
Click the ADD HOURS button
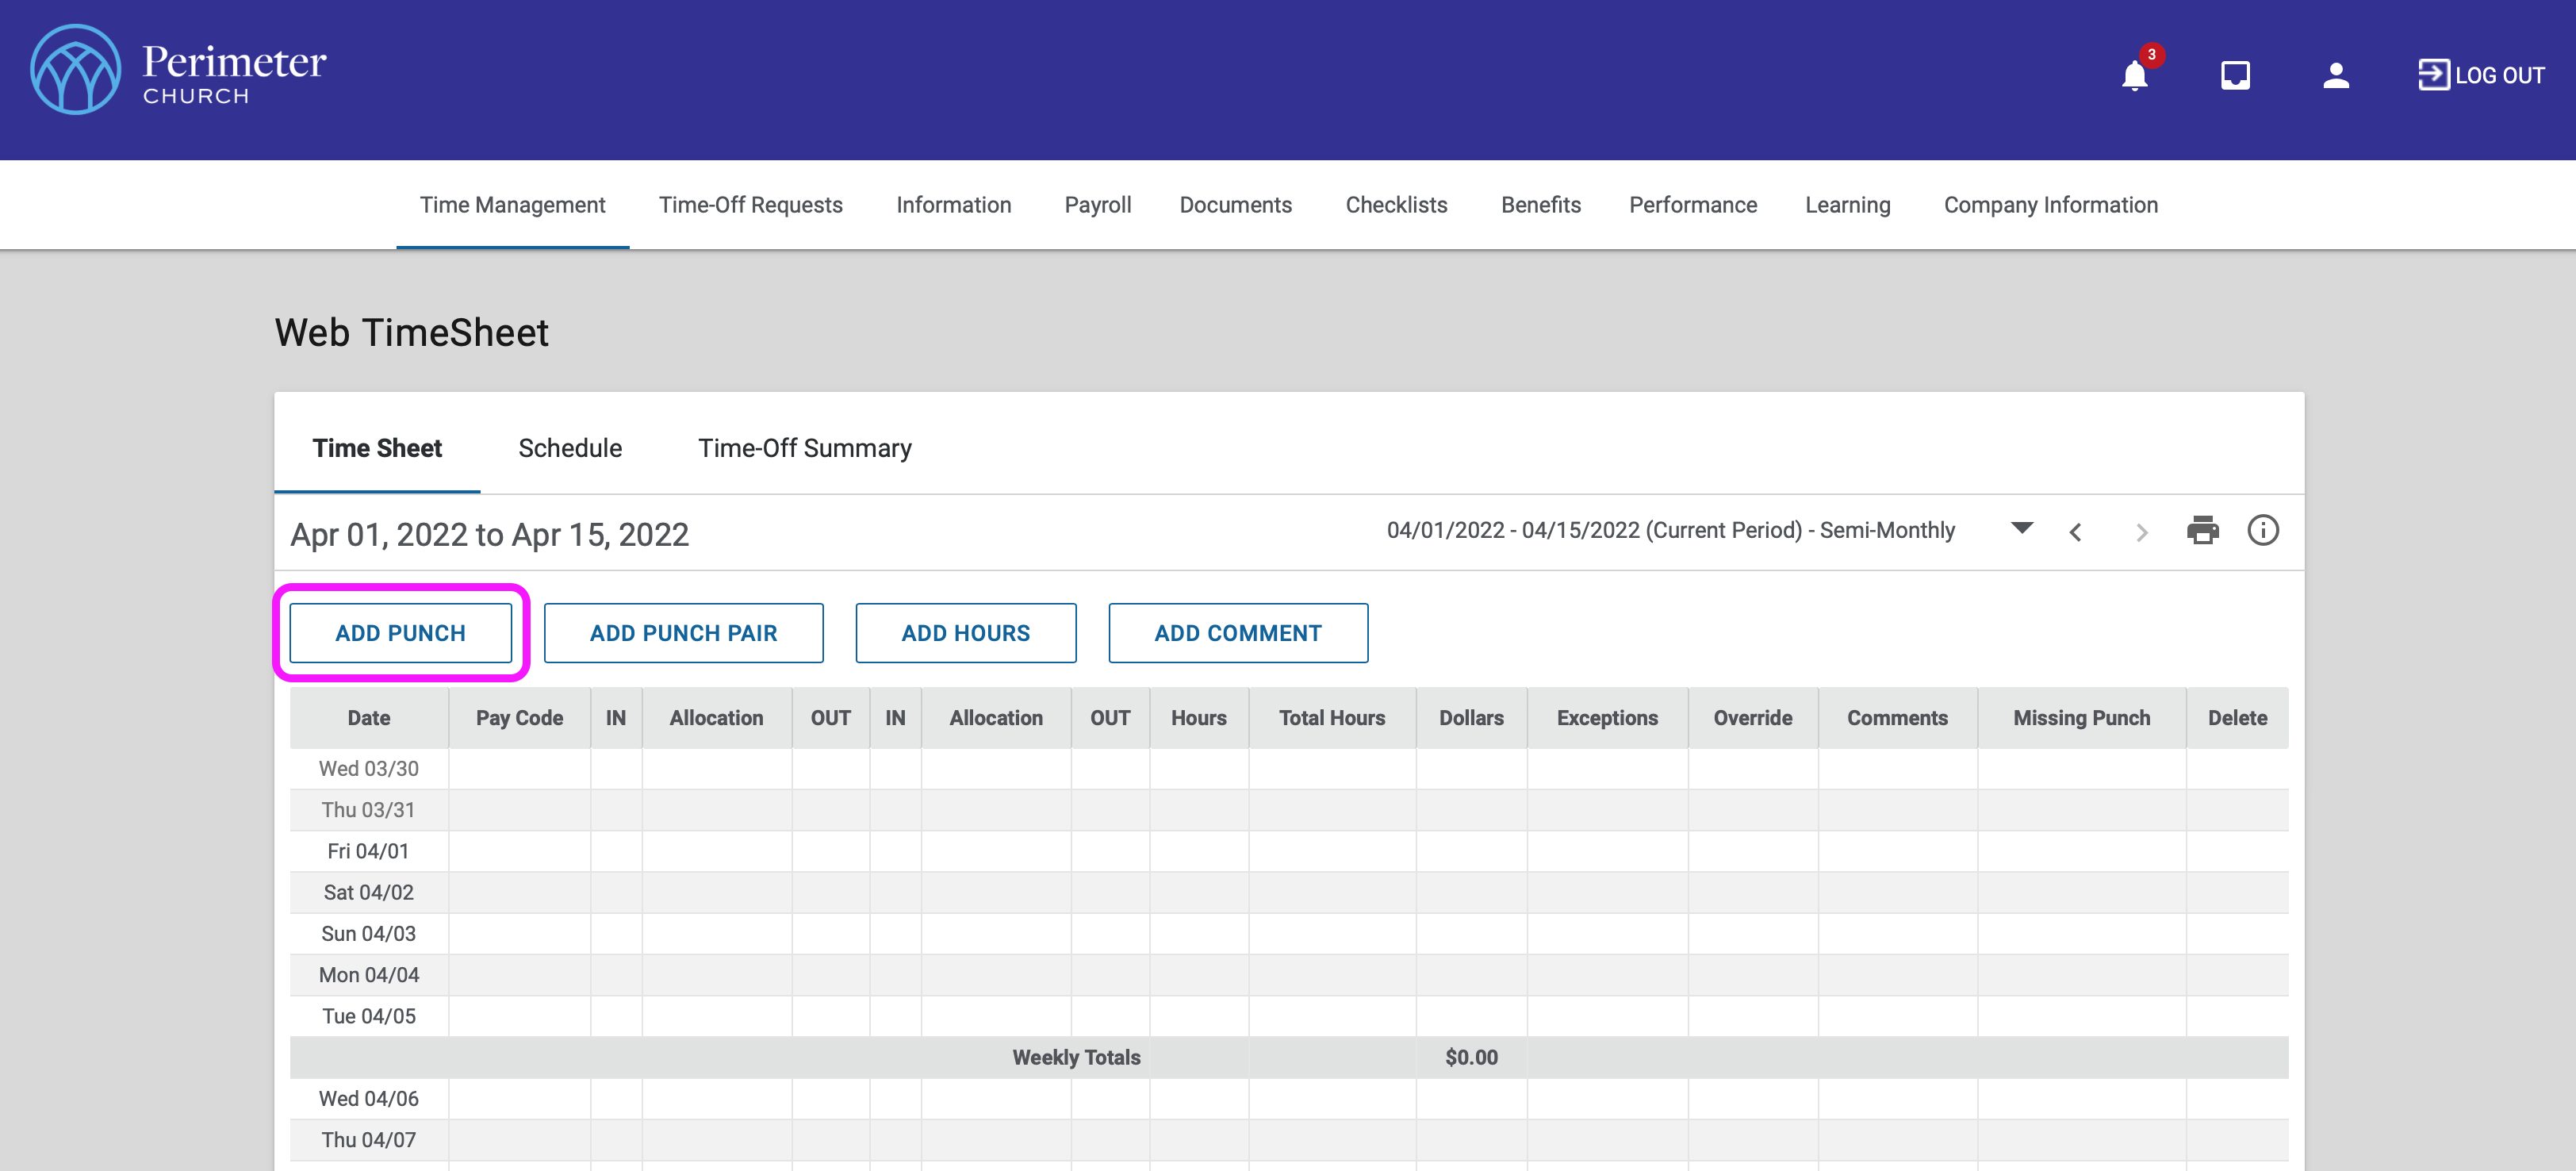point(965,633)
